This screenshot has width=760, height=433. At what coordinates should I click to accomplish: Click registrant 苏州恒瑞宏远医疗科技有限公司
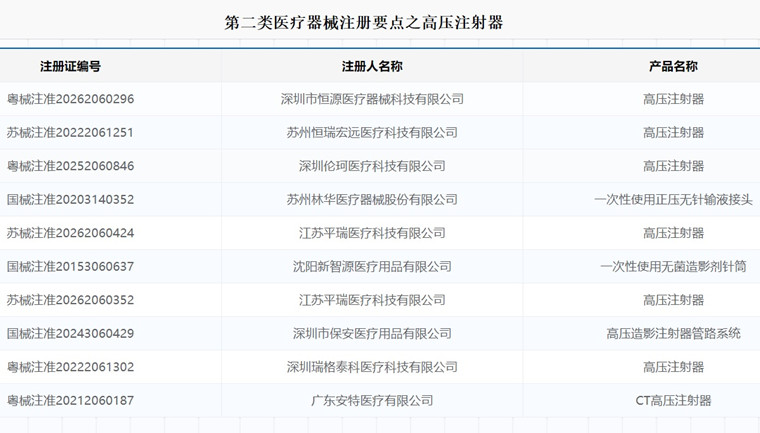(372, 132)
